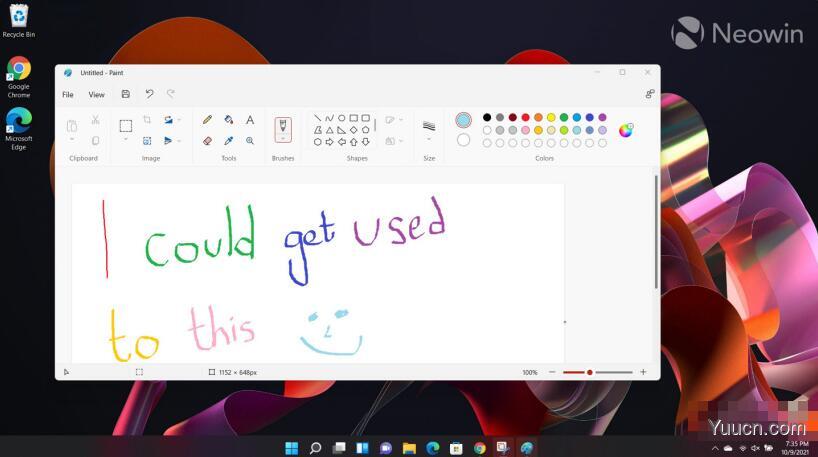This screenshot has height=457, width=818.
Task: Pick the Pentagon shape
Action: point(366,130)
